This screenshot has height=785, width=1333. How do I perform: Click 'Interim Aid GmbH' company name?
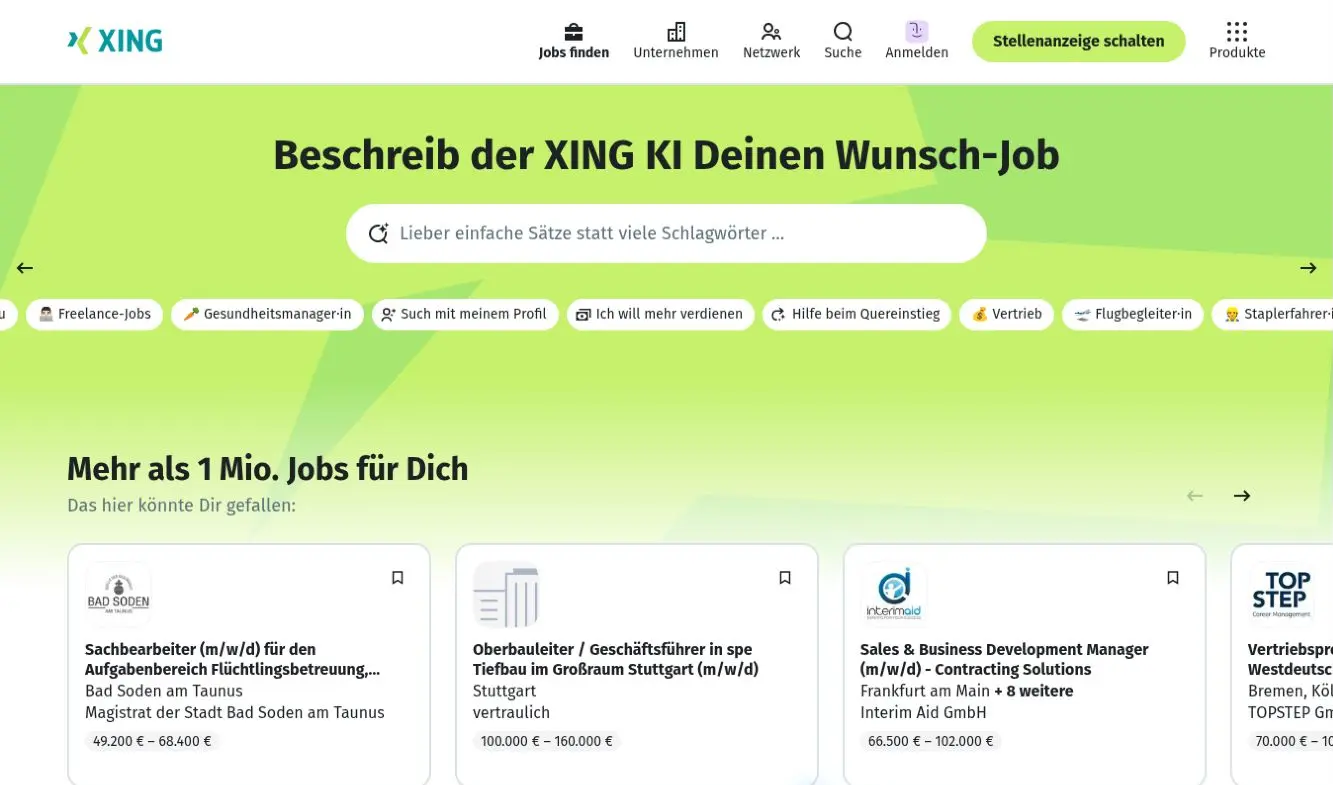(x=923, y=713)
